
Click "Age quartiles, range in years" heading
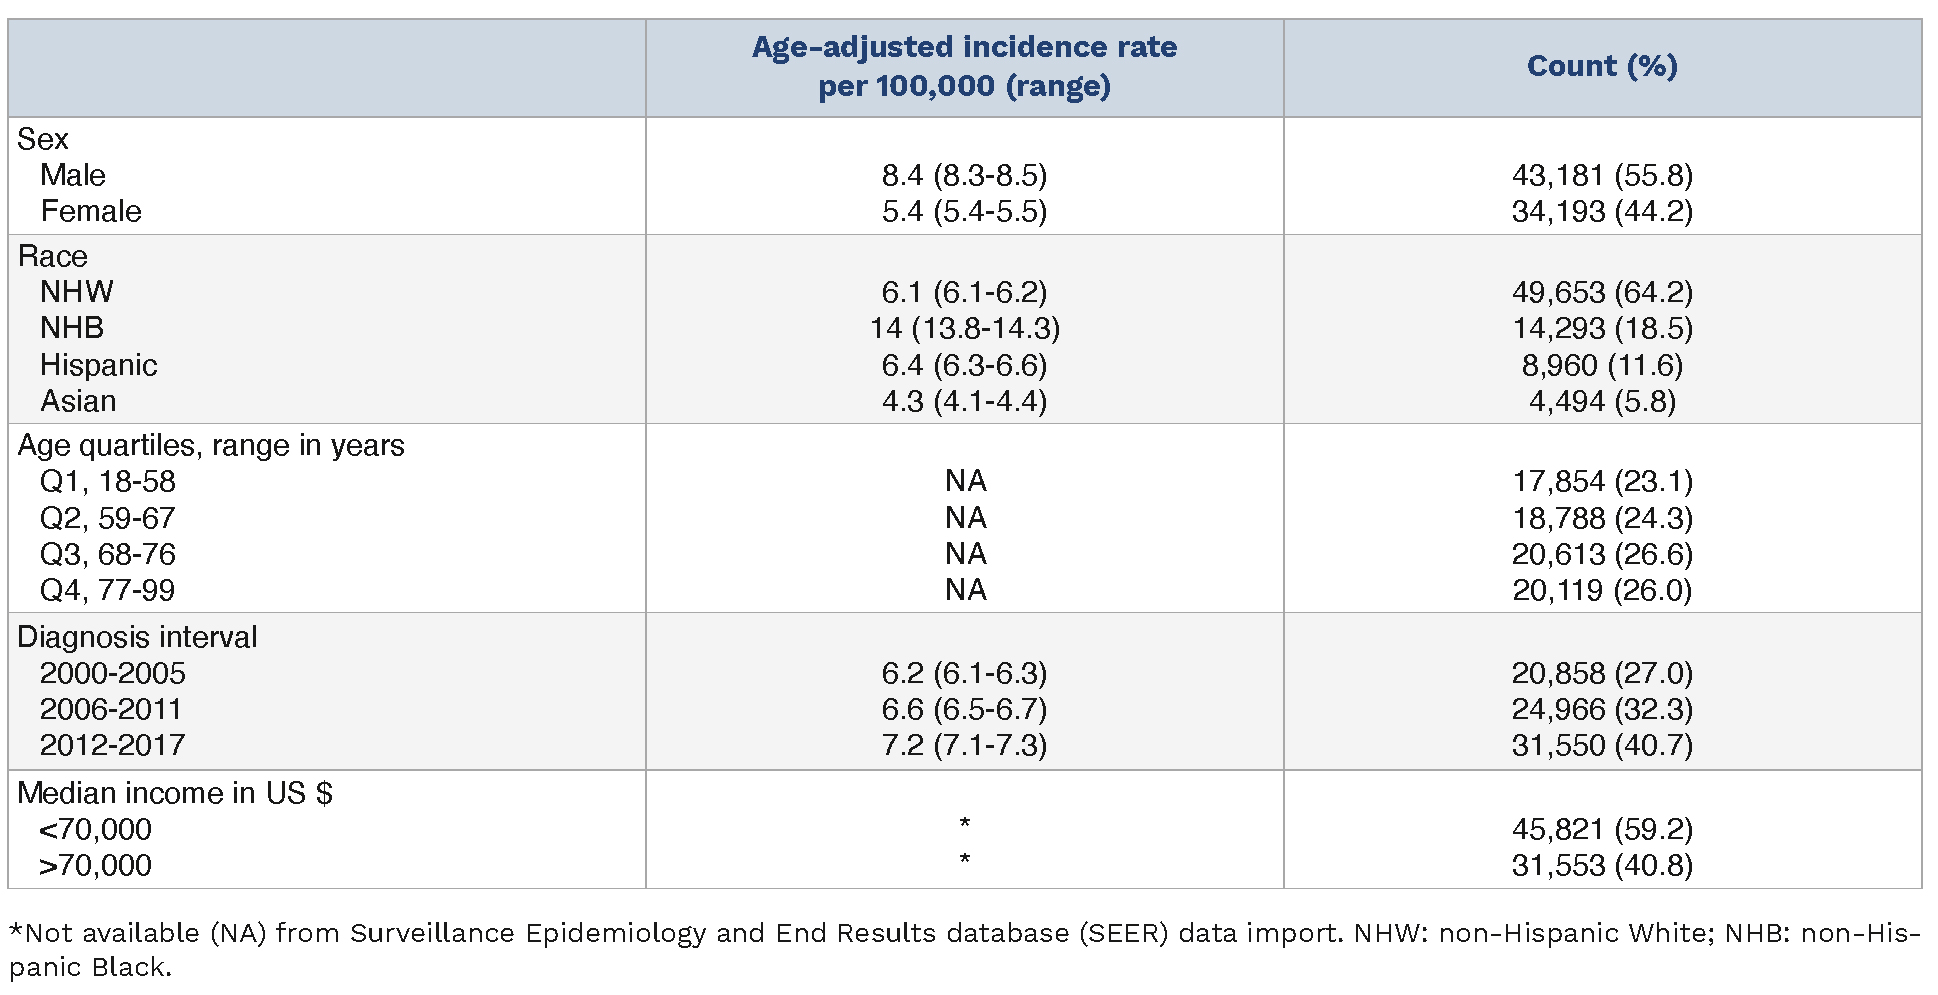pos(211,445)
